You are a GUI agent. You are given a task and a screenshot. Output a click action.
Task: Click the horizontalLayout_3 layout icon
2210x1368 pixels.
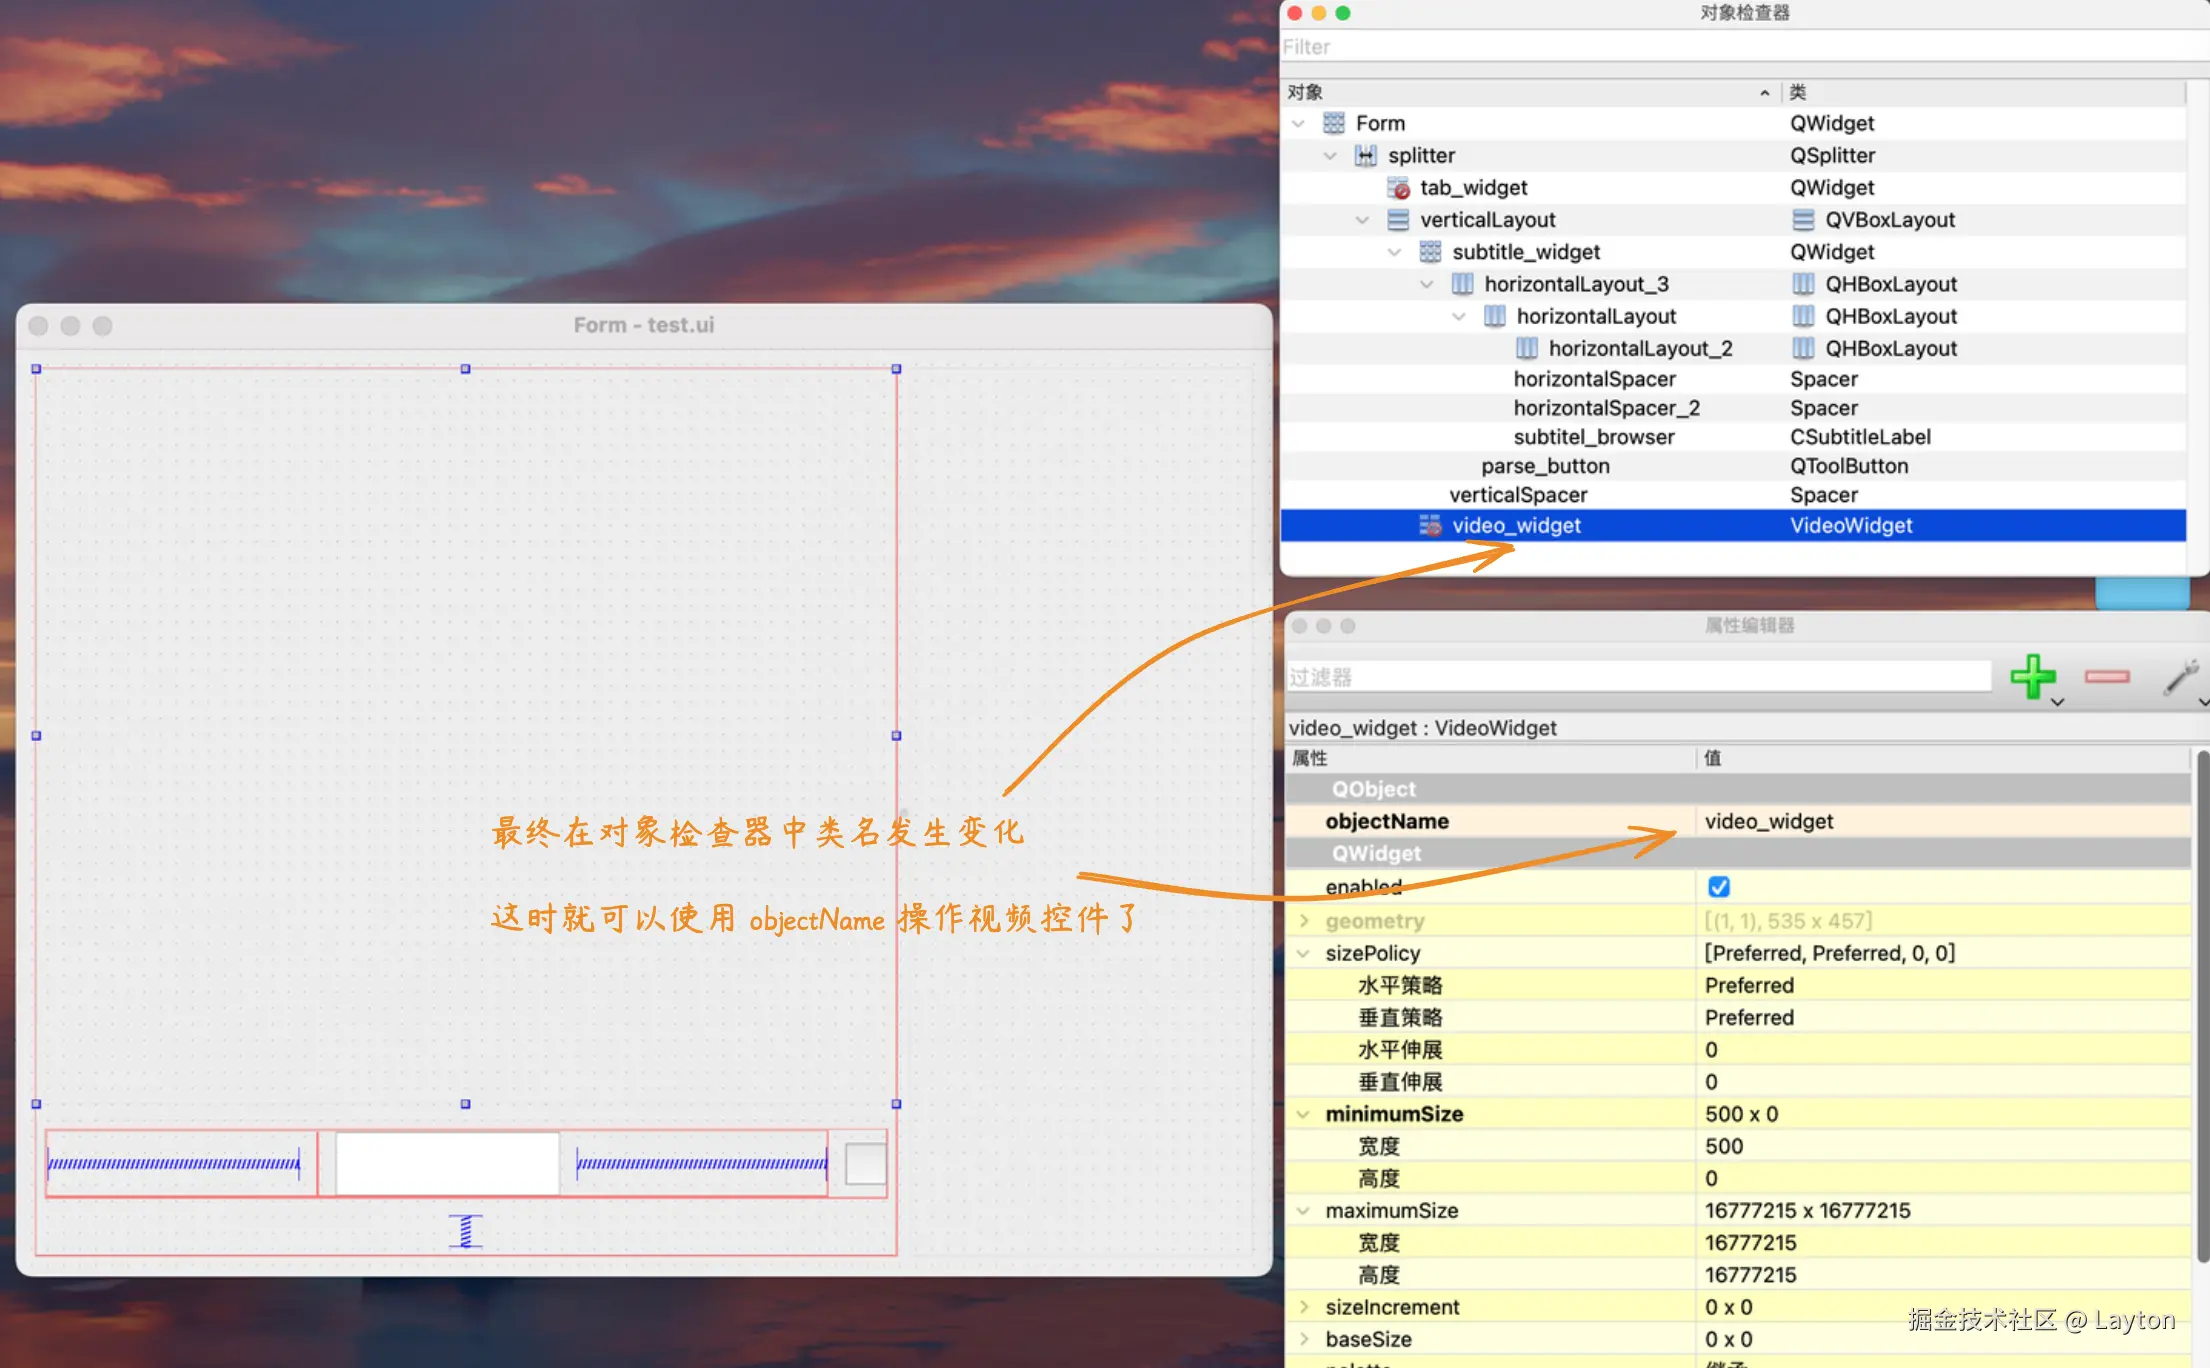(x=1461, y=283)
